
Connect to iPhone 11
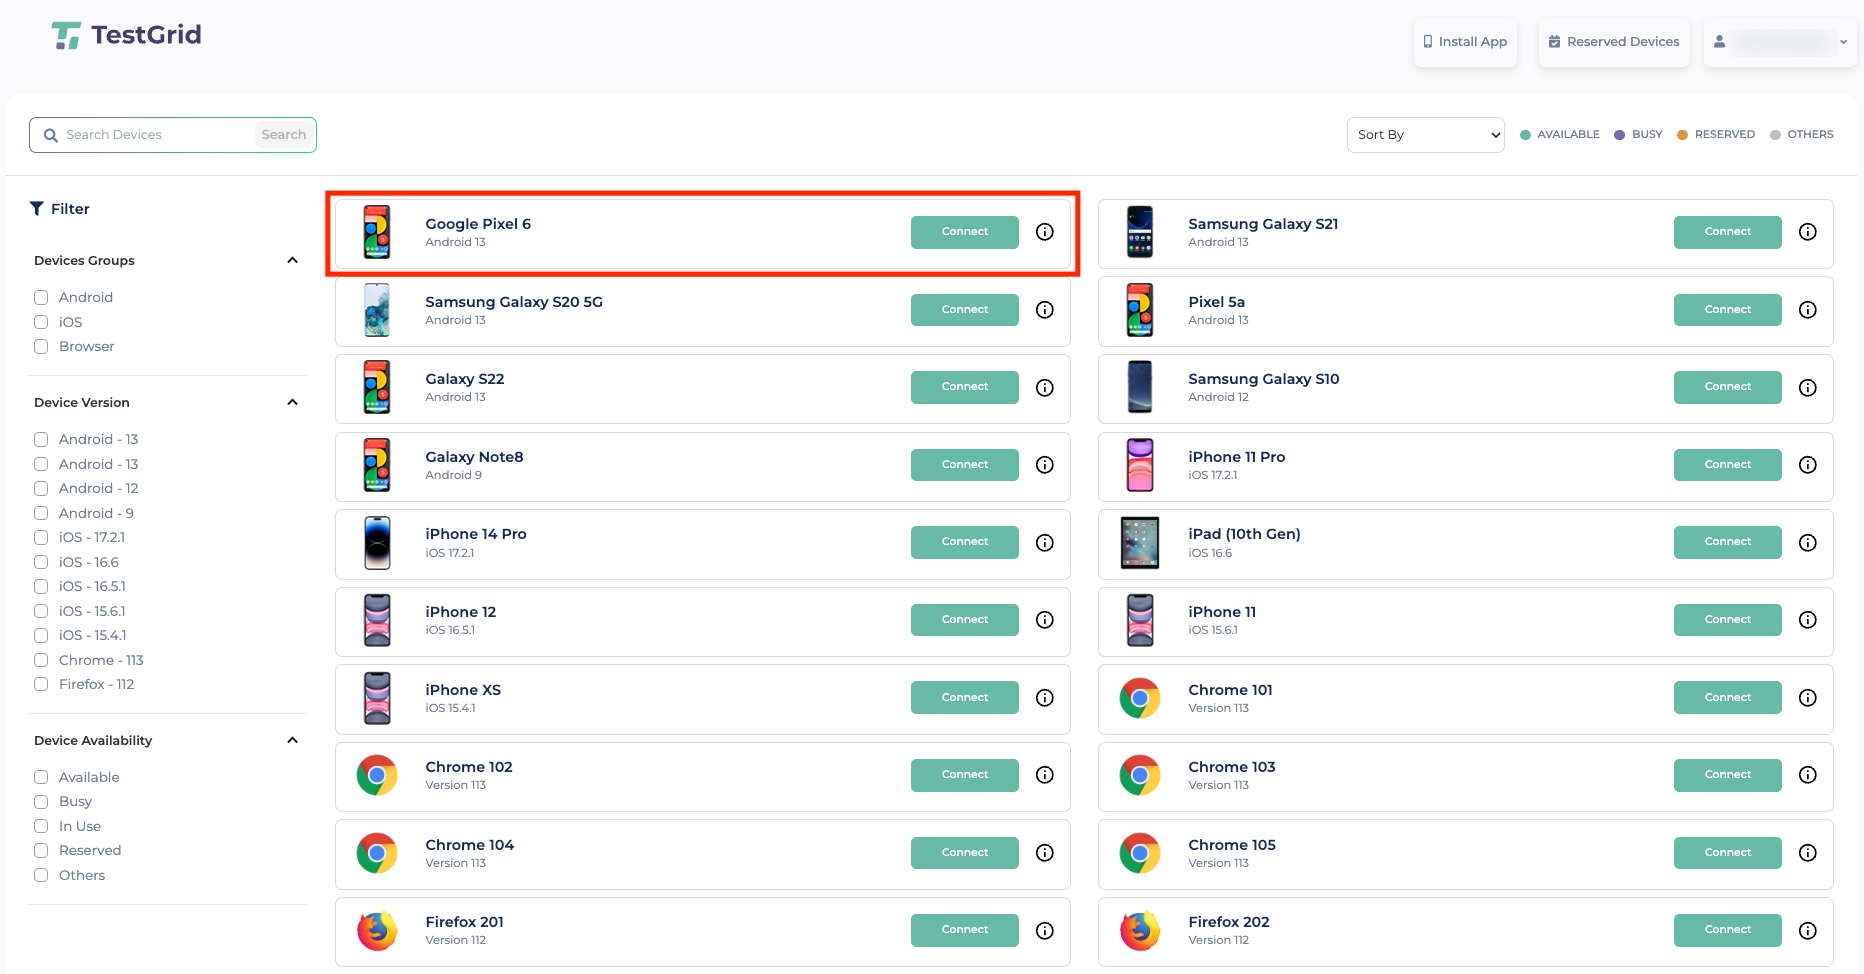click(x=1728, y=620)
